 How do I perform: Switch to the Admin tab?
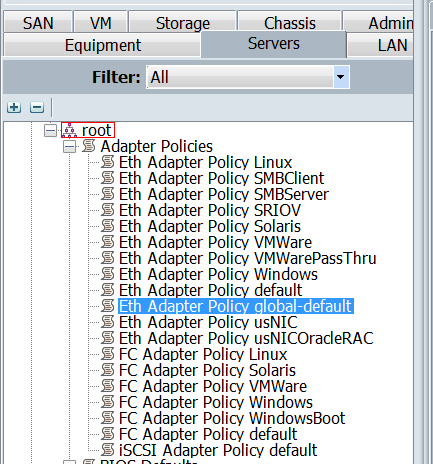[378, 22]
